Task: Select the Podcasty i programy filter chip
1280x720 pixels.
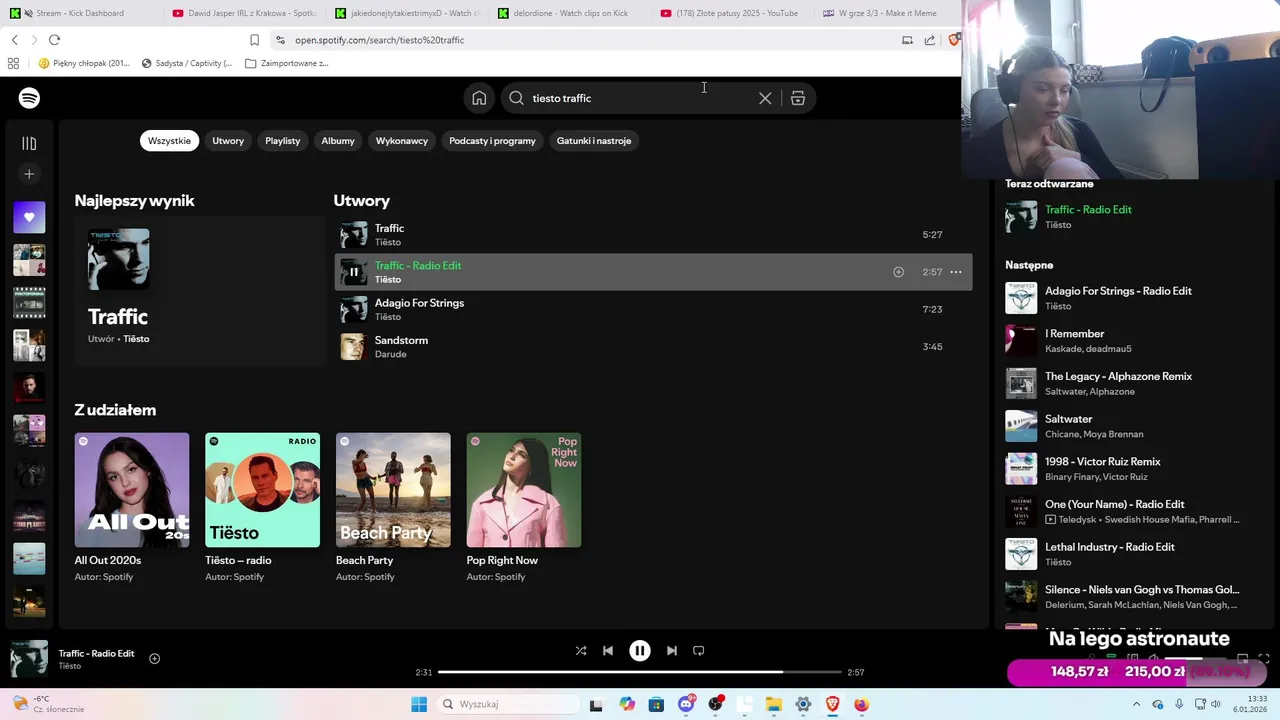Action: pos(492,141)
